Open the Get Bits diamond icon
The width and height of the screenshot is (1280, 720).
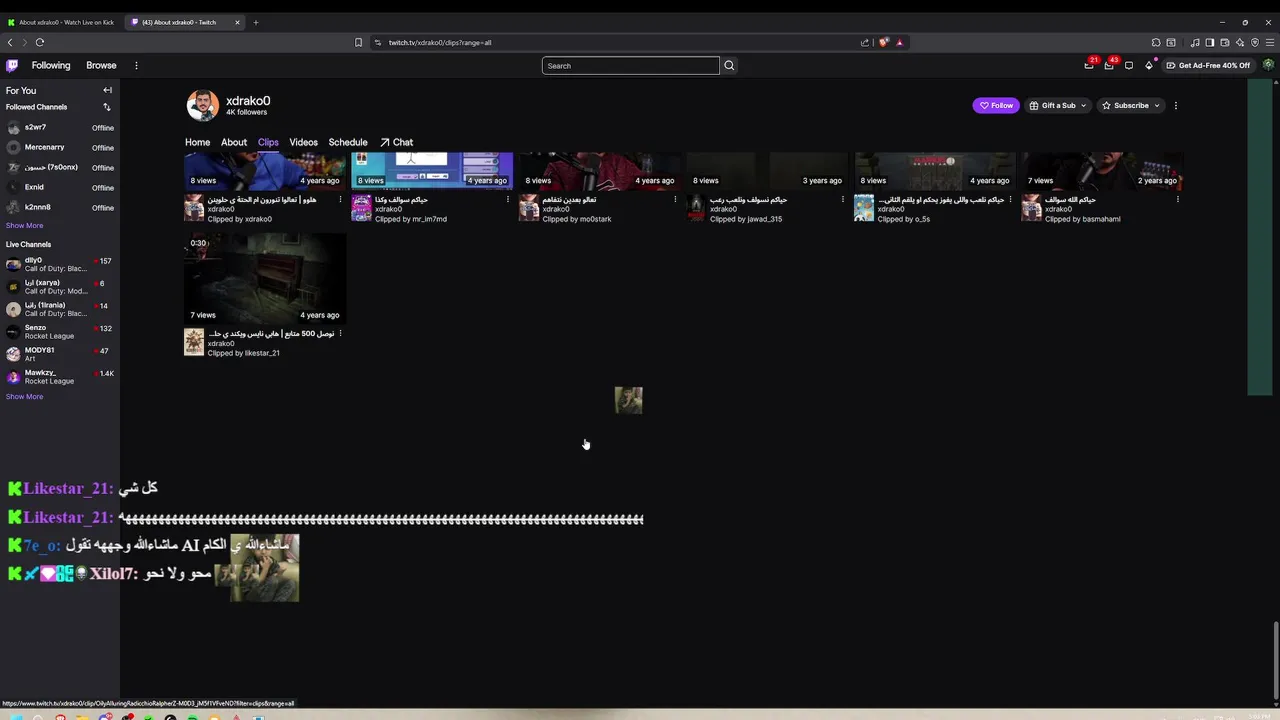(x=1149, y=65)
